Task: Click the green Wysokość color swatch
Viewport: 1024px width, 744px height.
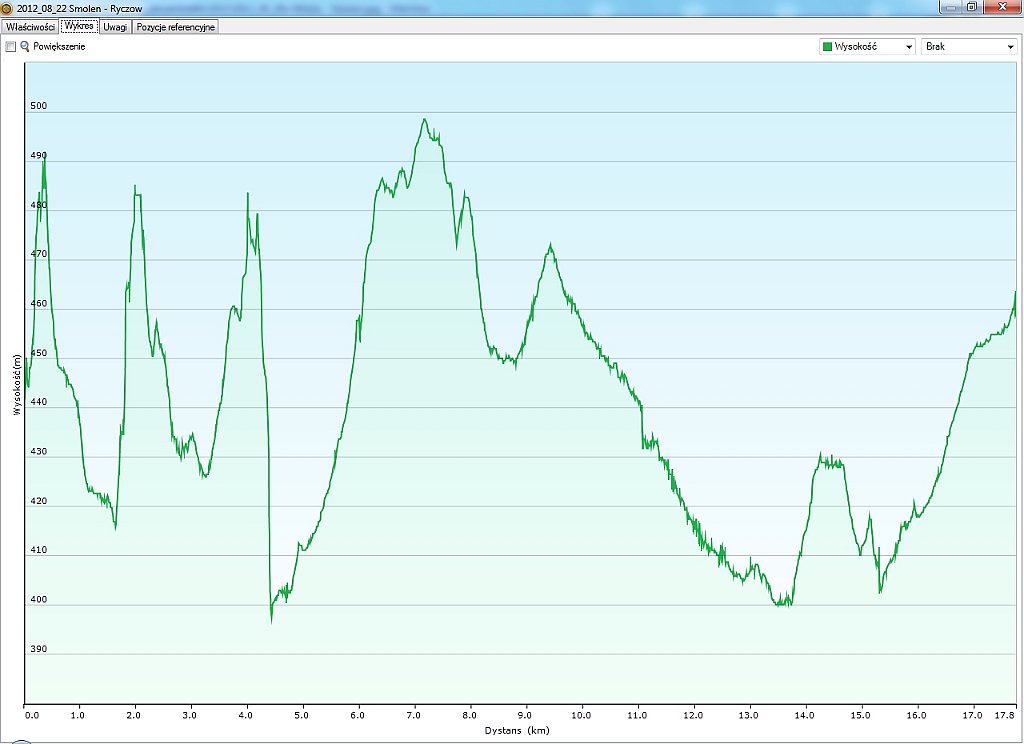Action: [827, 47]
